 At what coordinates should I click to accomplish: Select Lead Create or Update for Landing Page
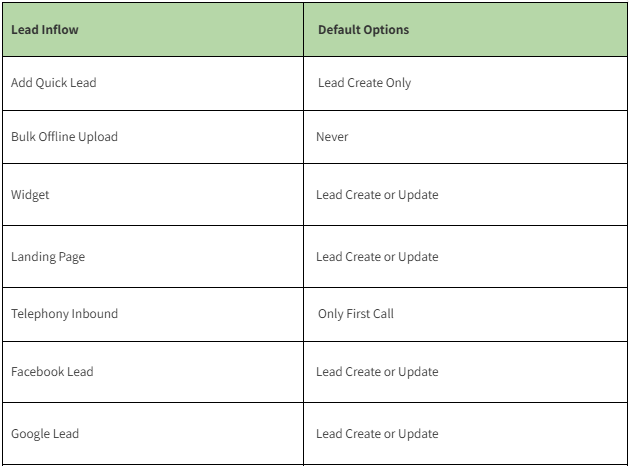[377, 257]
